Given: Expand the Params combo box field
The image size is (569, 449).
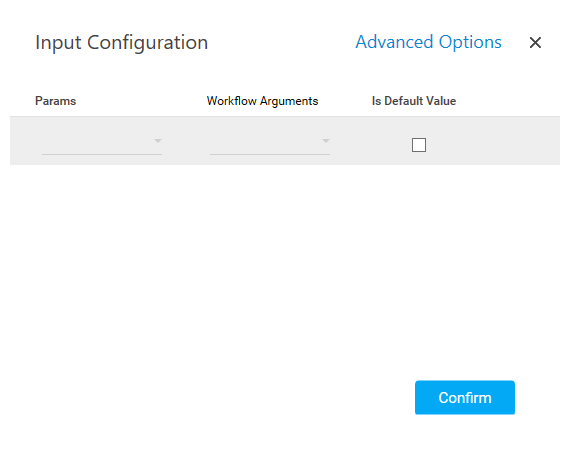Looking at the screenshot, I should 102,142.
